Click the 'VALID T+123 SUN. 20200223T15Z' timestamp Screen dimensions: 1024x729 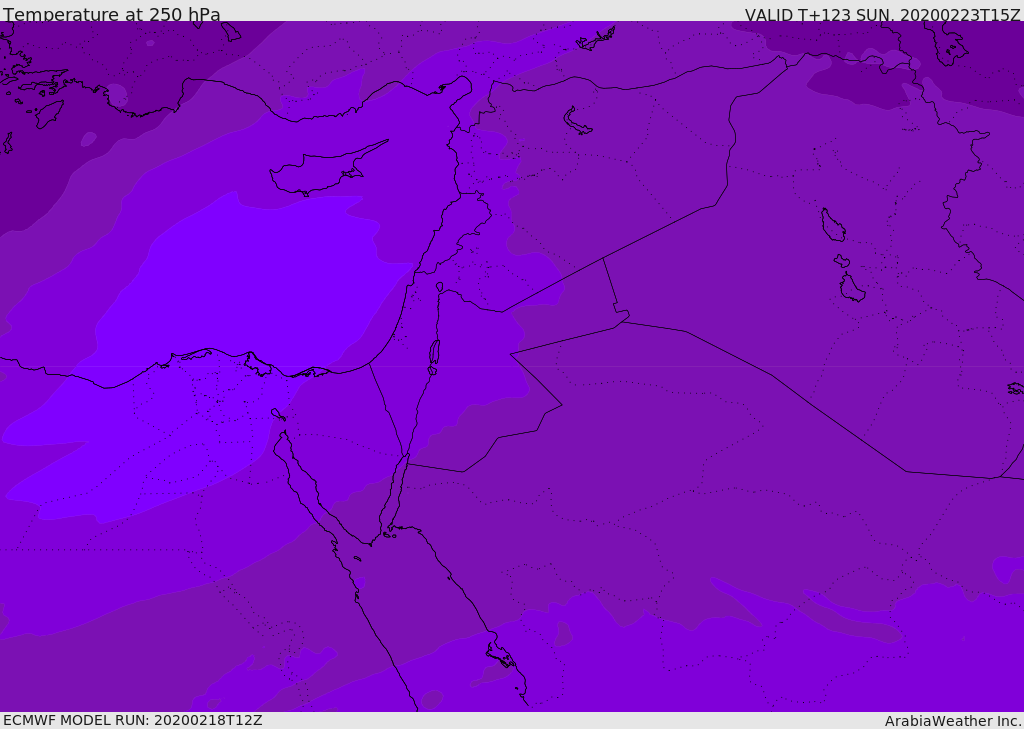tap(882, 15)
